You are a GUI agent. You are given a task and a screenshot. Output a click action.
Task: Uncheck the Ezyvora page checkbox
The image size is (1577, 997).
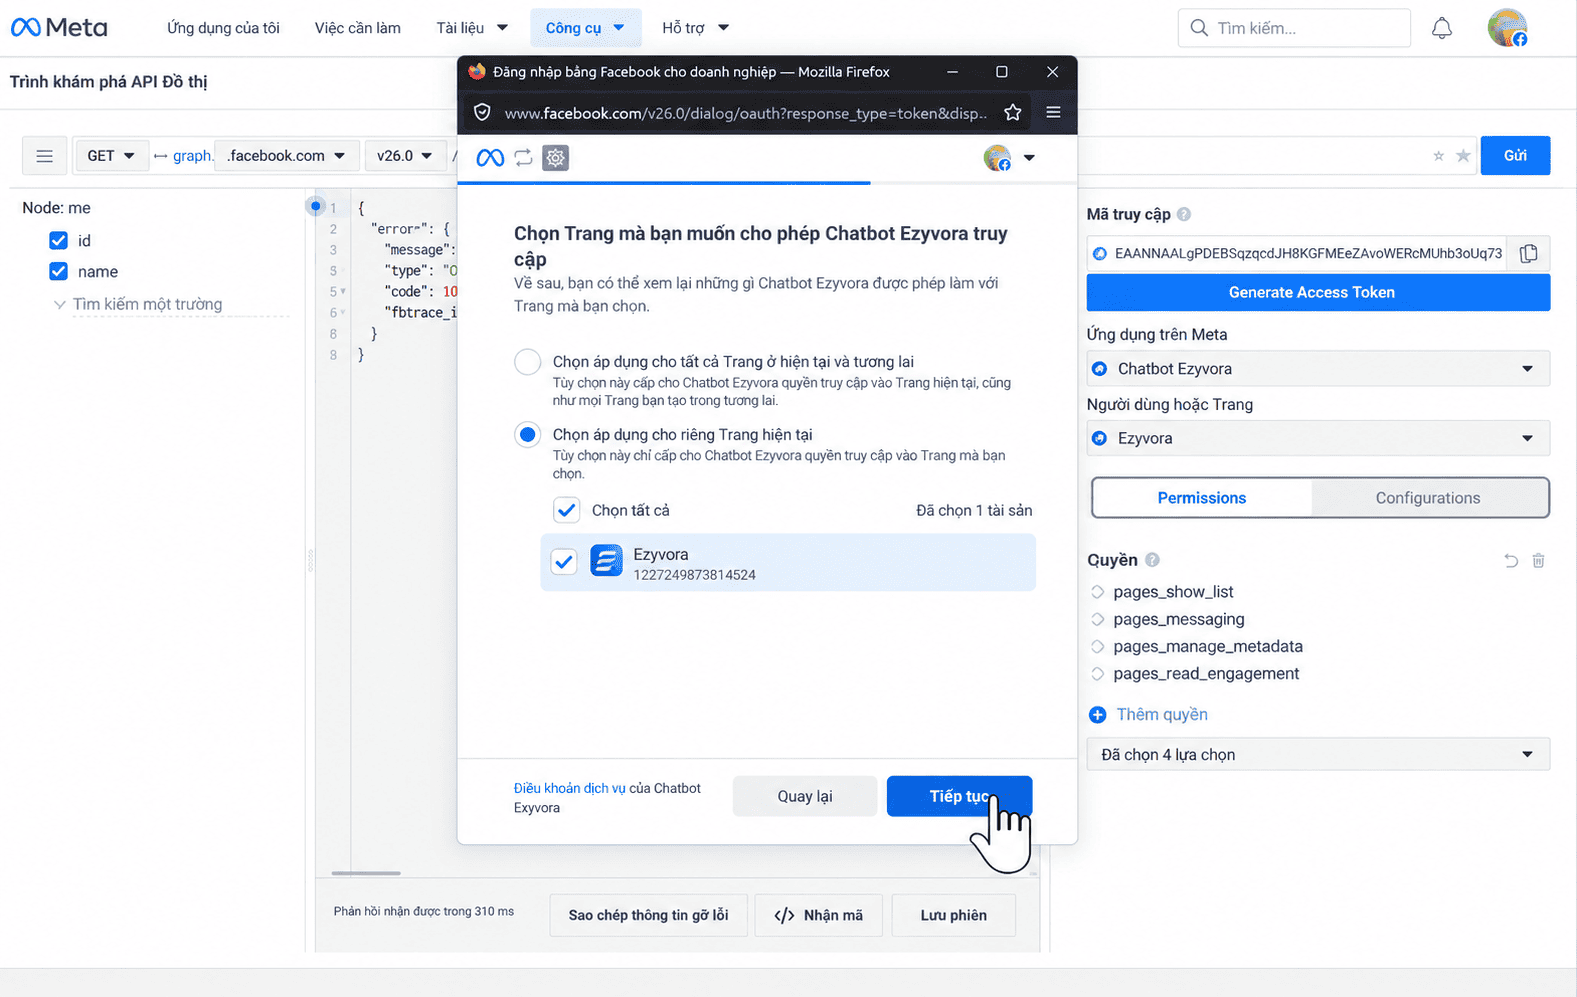click(564, 561)
